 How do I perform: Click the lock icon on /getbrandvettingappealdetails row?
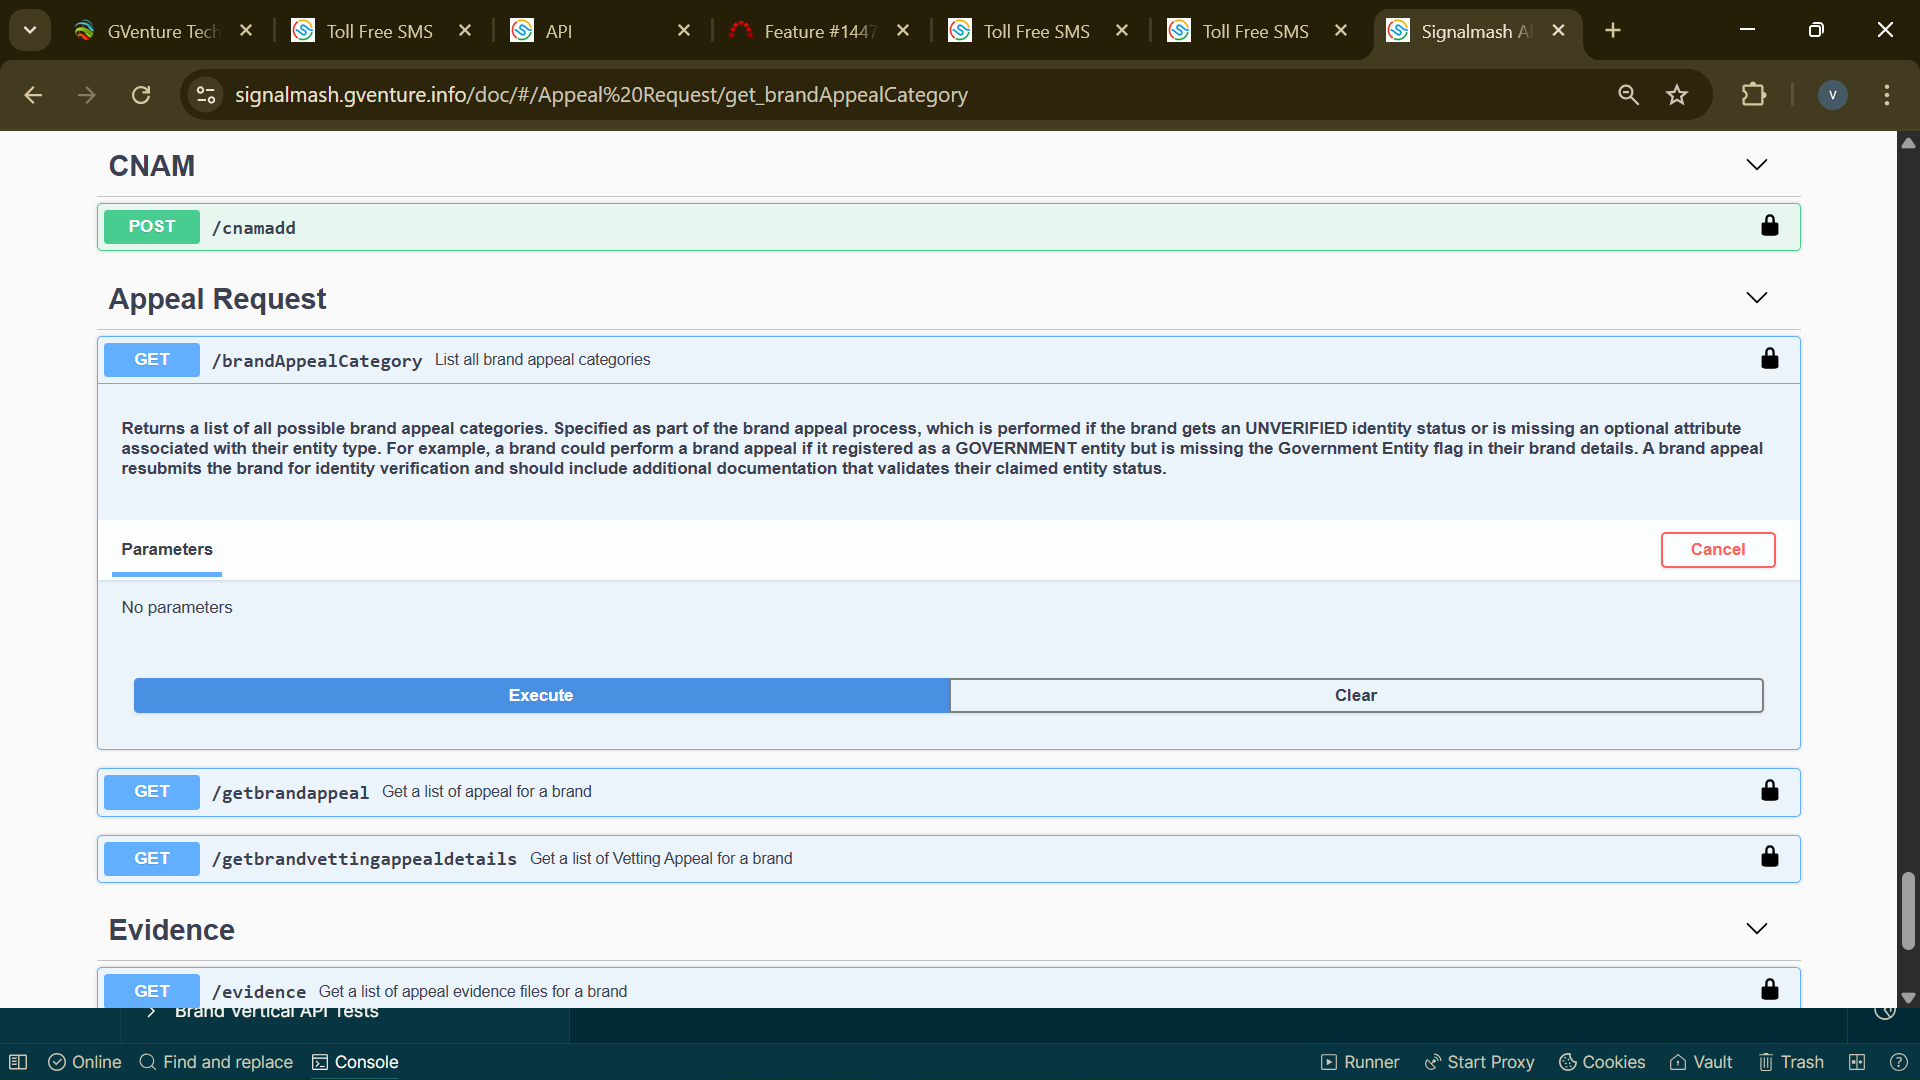click(1769, 857)
